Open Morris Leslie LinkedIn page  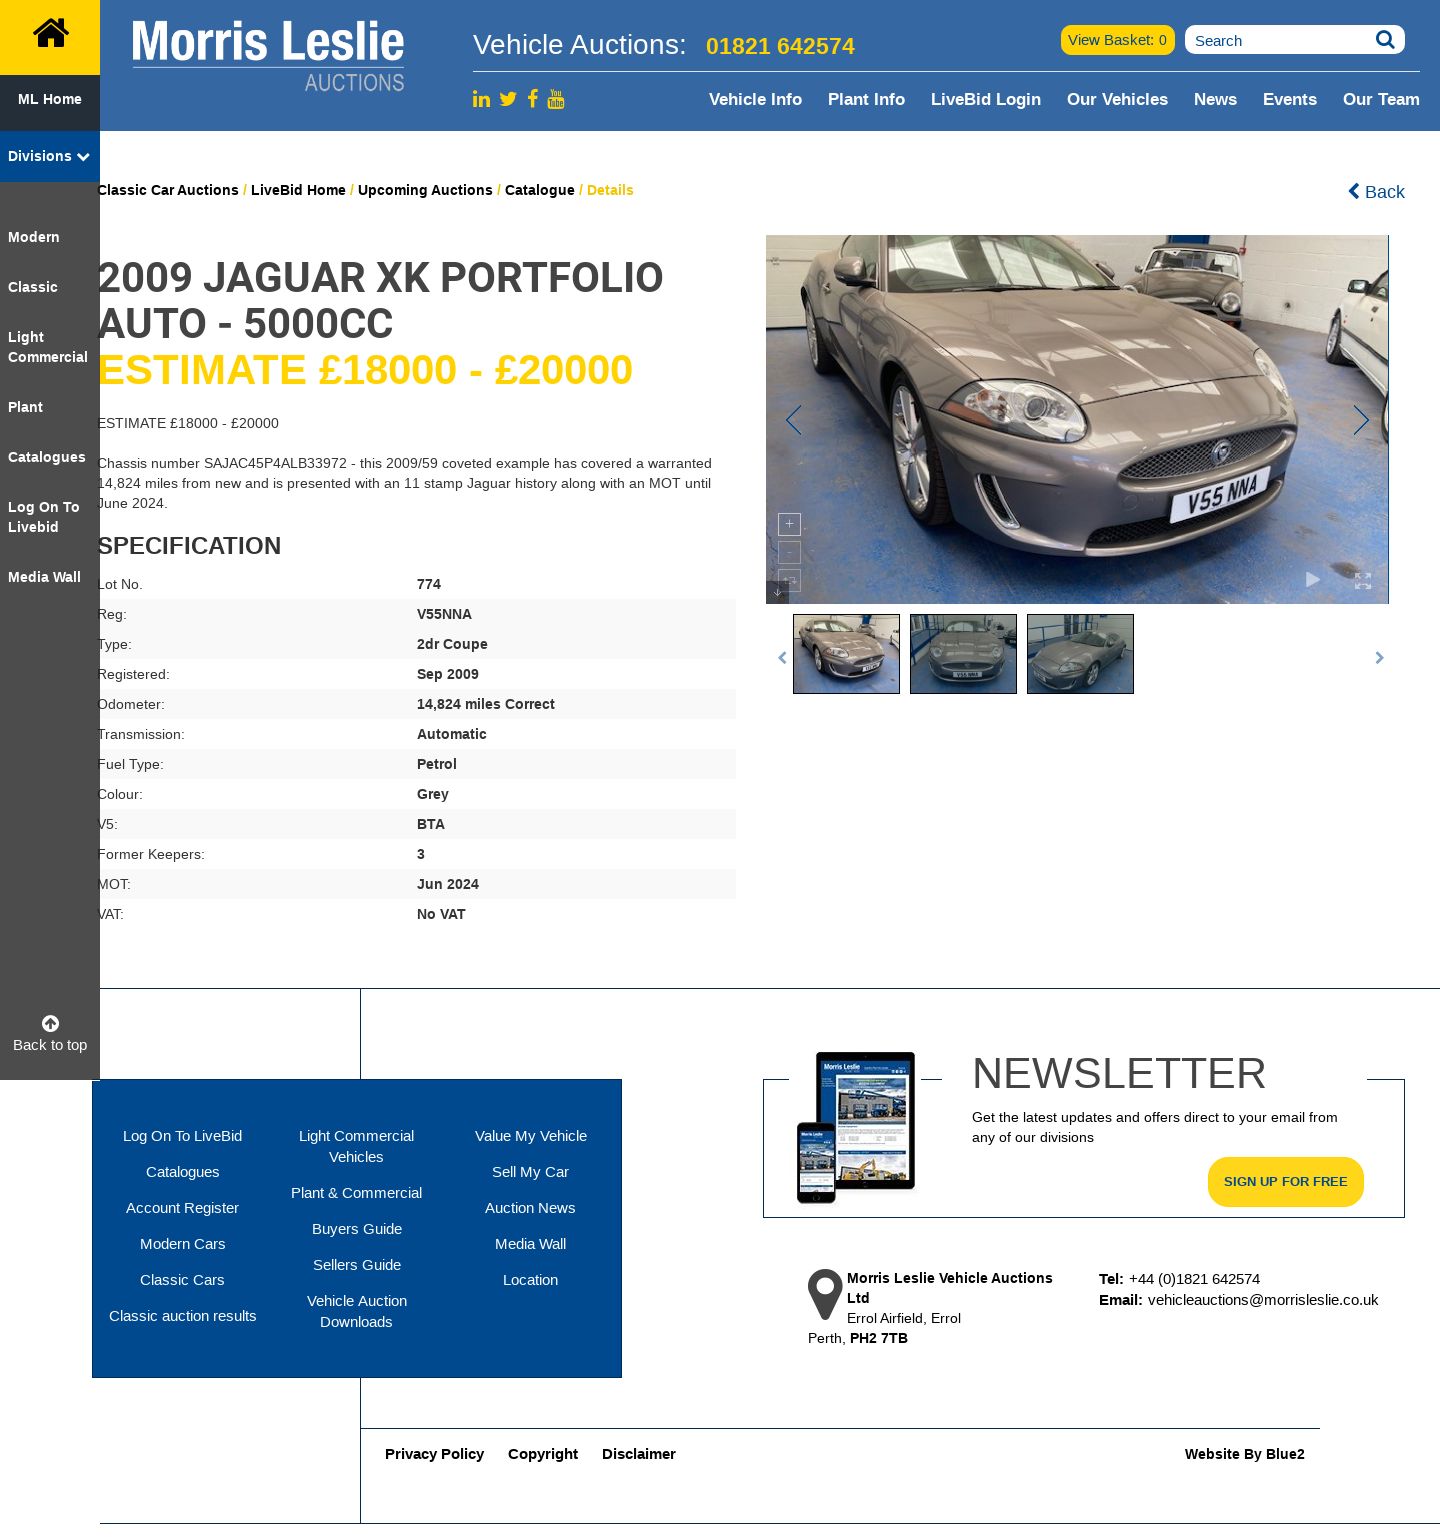(481, 99)
